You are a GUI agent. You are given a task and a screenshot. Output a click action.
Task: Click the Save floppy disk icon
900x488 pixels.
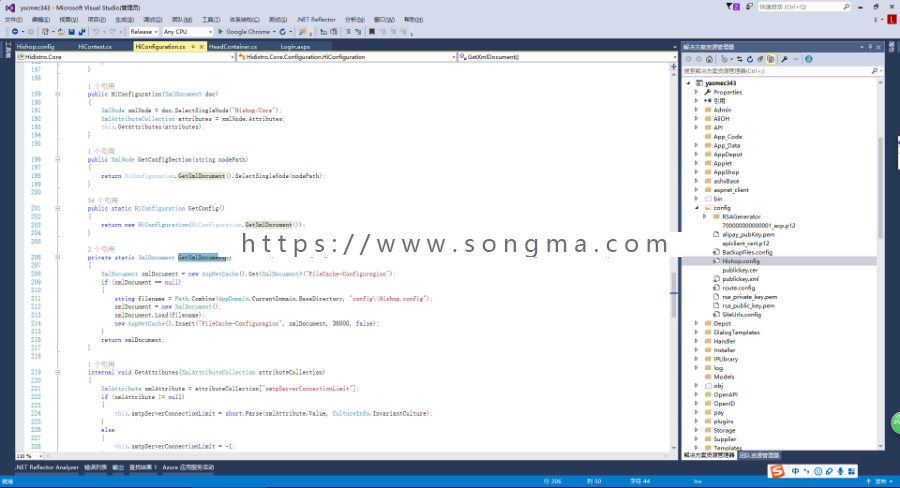click(71, 32)
